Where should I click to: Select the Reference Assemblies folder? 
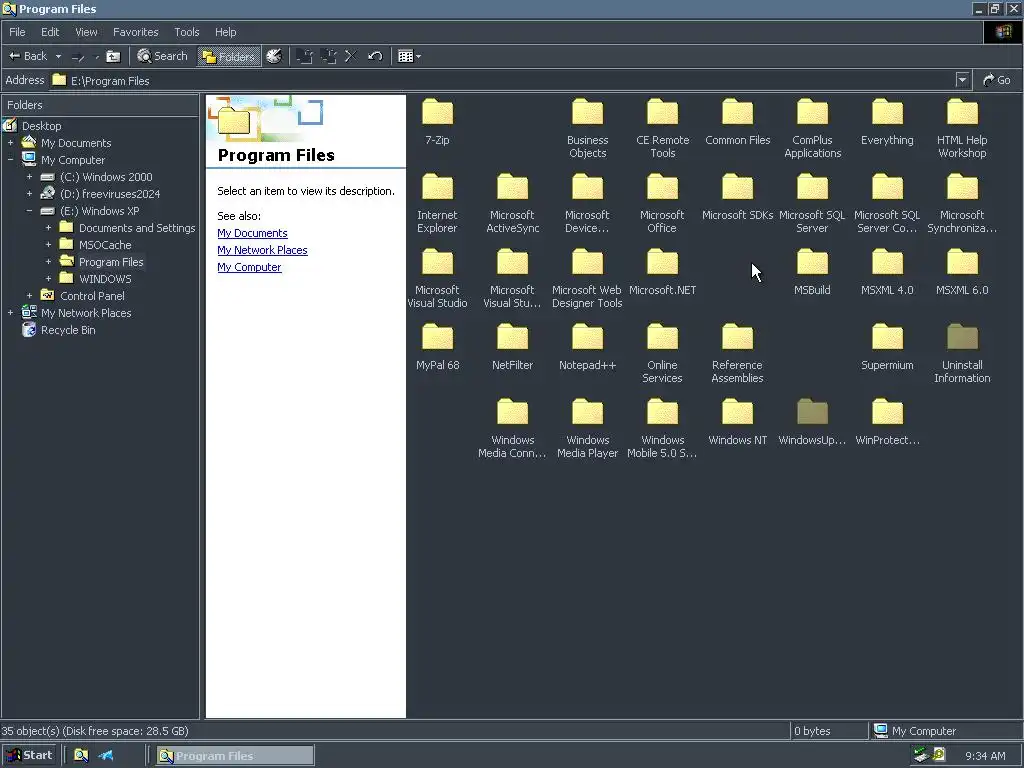(737, 353)
